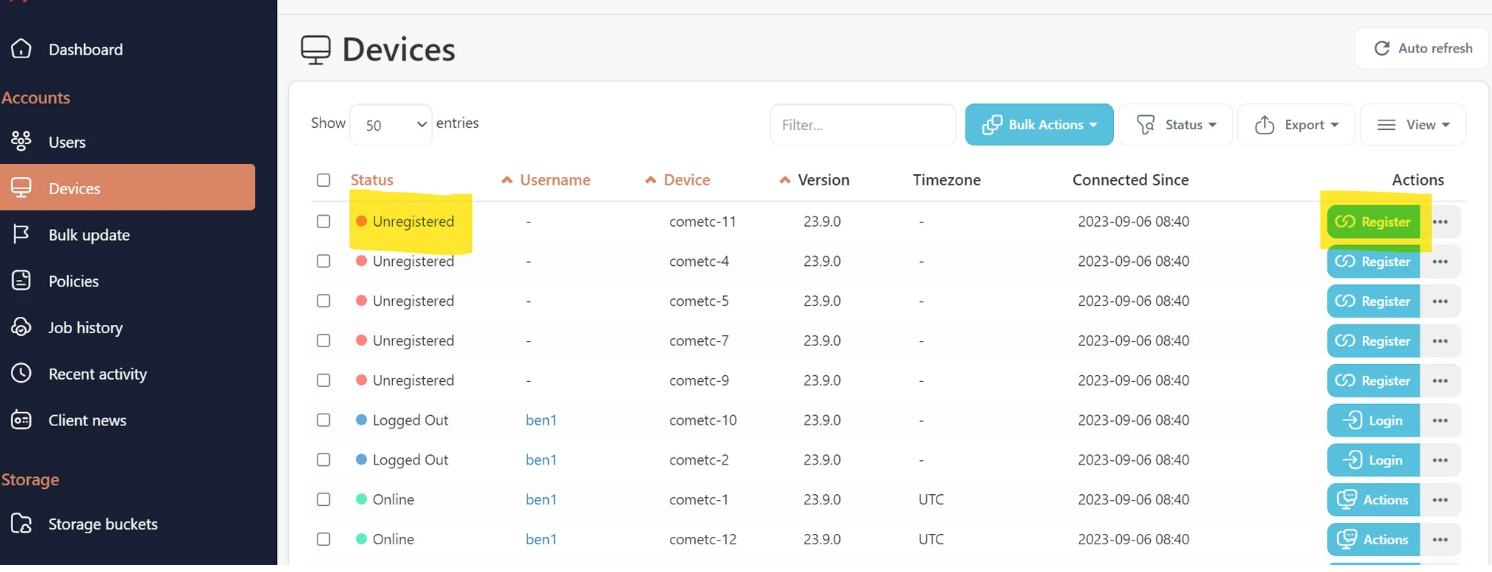Click the Recent activity clock icon
The image size is (1492, 572).
click(21, 374)
